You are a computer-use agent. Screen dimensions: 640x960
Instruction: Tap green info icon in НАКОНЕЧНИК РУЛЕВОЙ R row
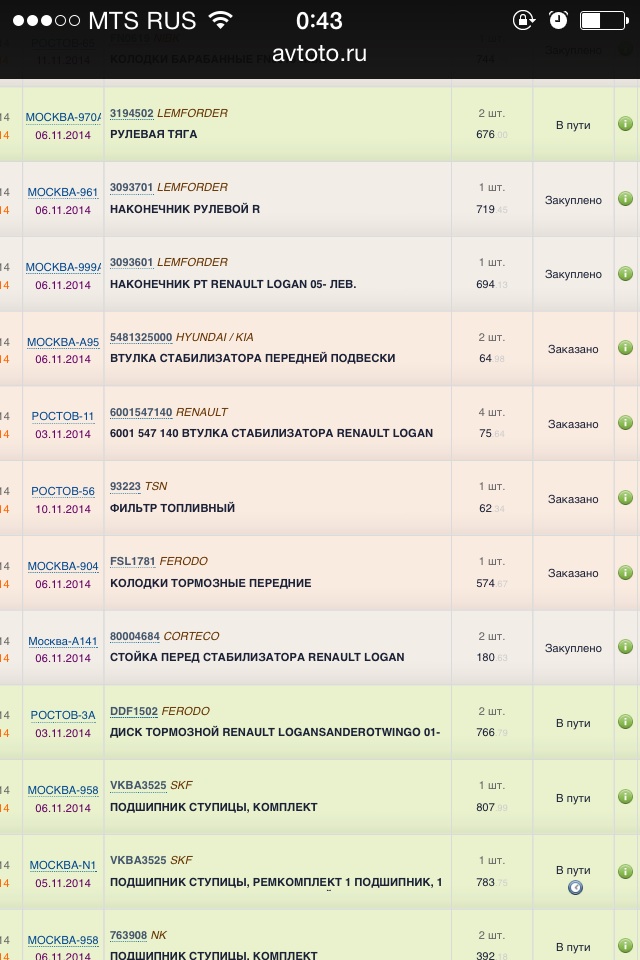click(625, 199)
